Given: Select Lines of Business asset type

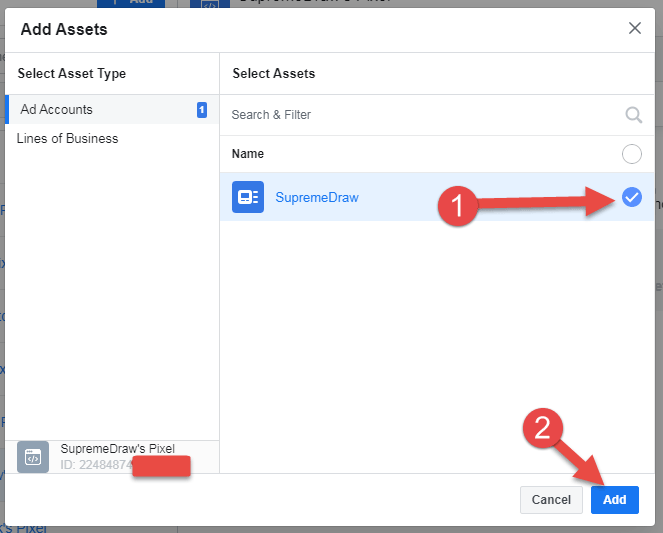Looking at the screenshot, I should pyautogui.click(x=112, y=139).
